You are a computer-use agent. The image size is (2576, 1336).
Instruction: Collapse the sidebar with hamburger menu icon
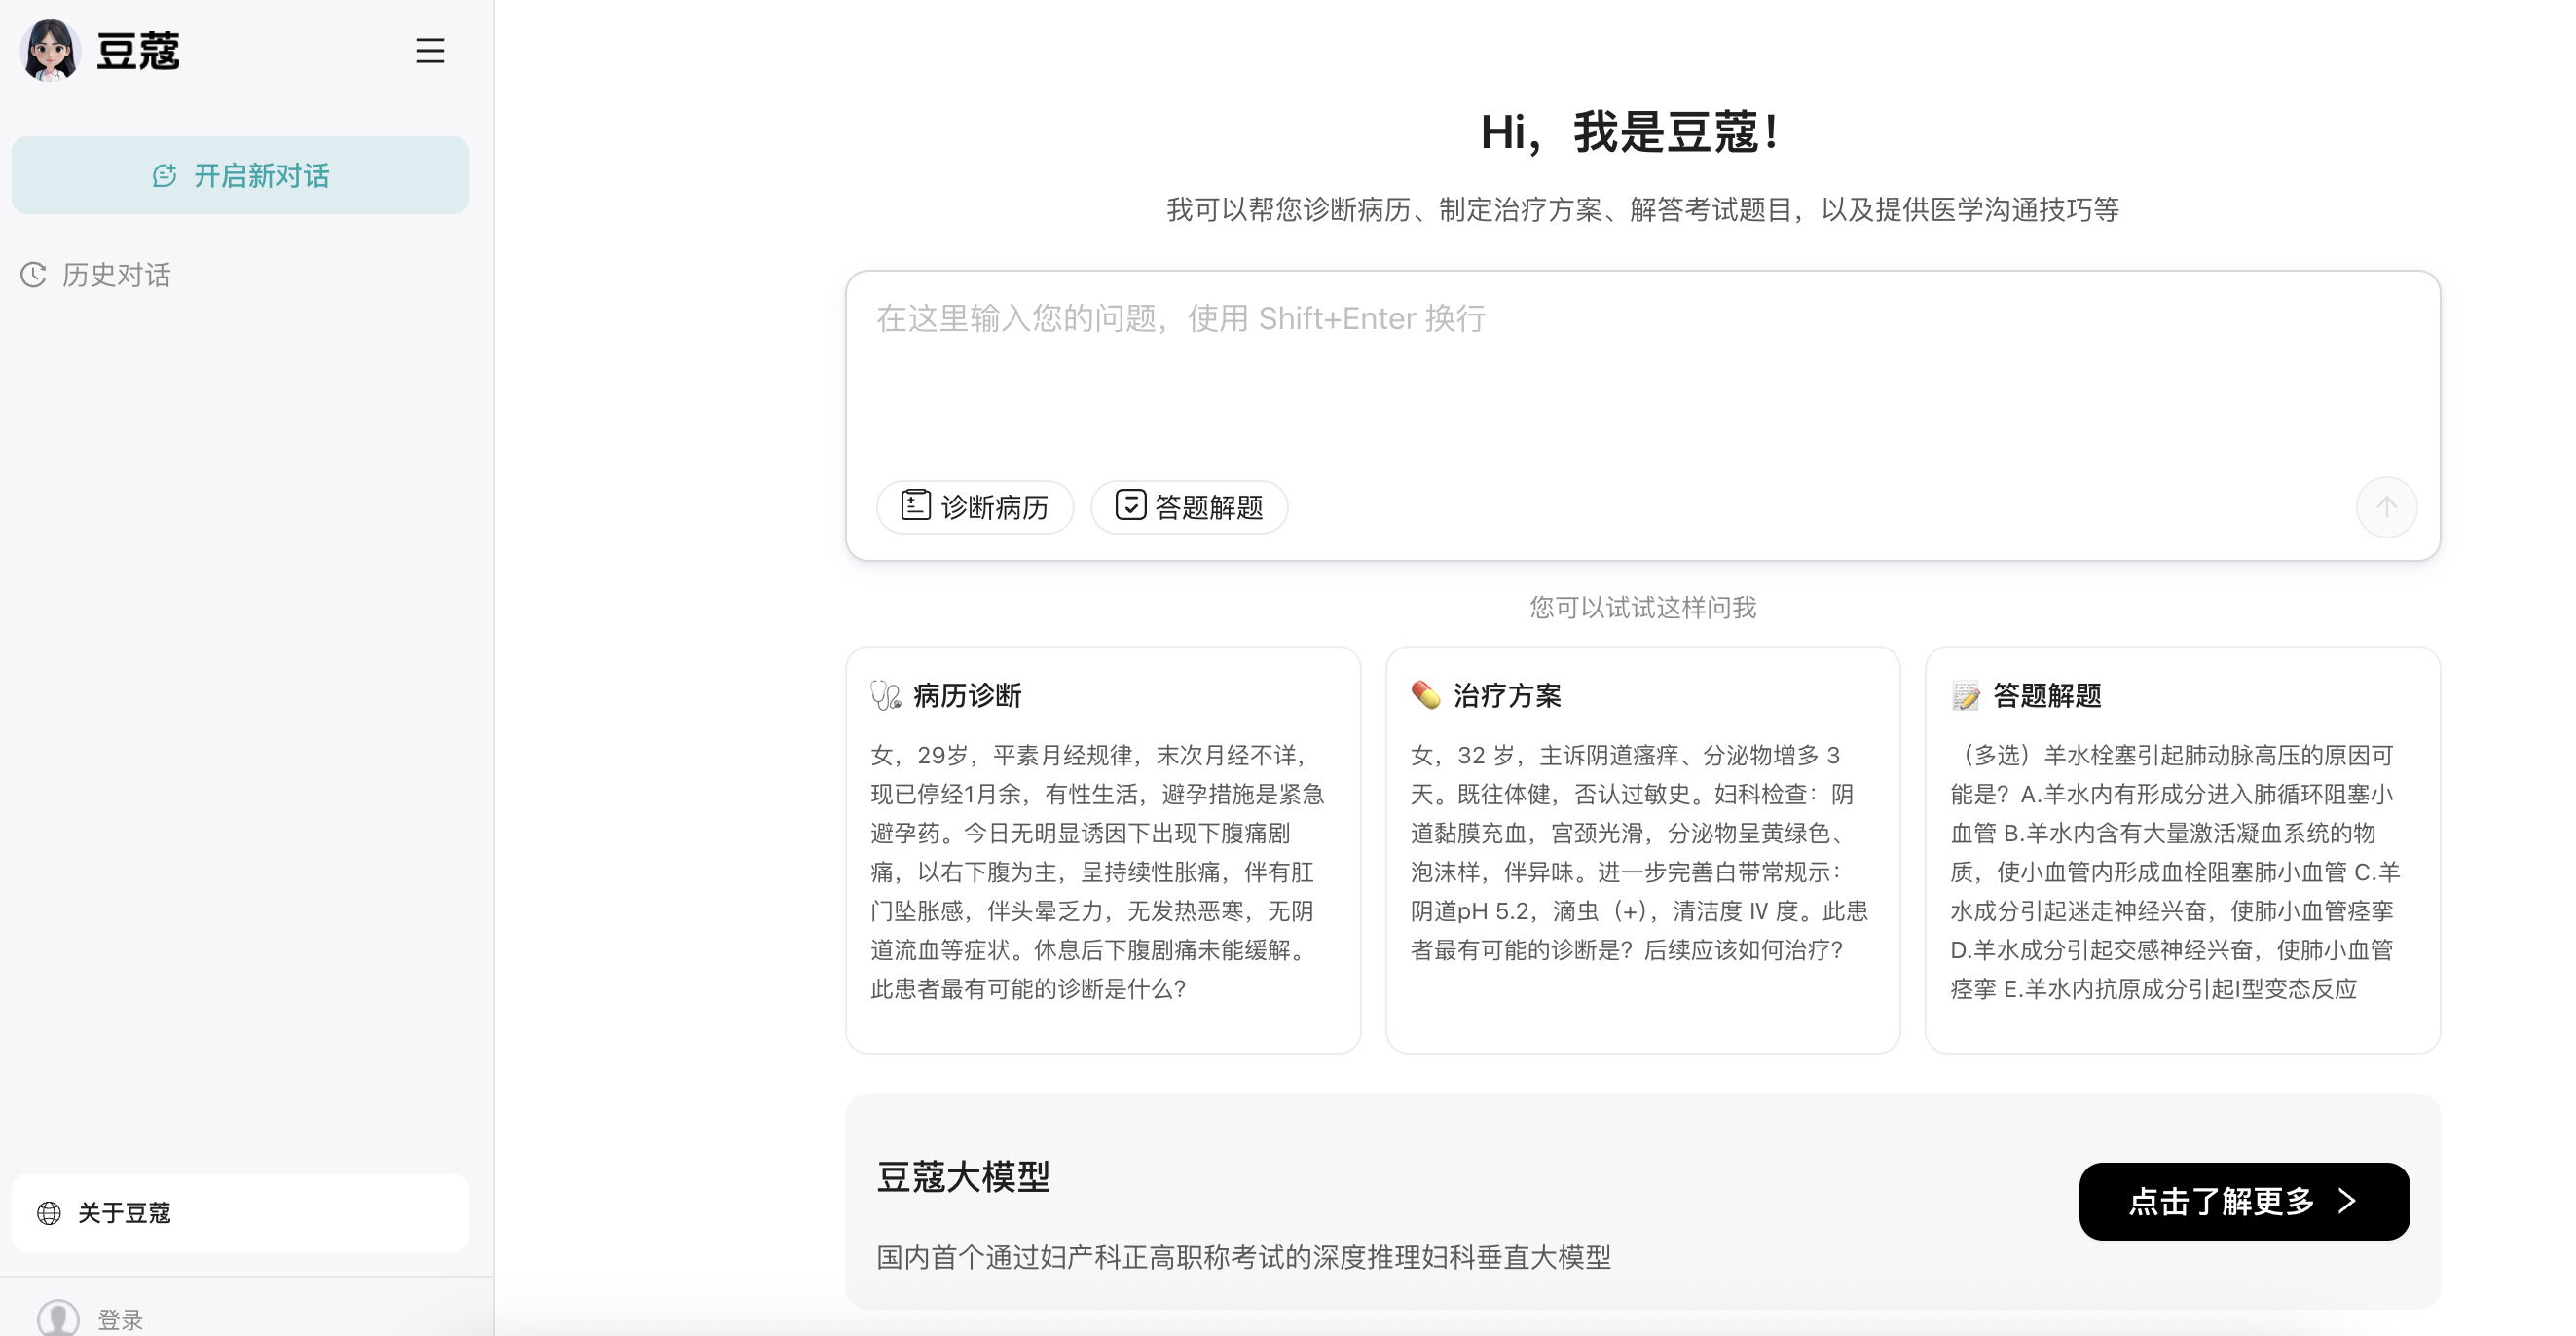pos(430,51)
